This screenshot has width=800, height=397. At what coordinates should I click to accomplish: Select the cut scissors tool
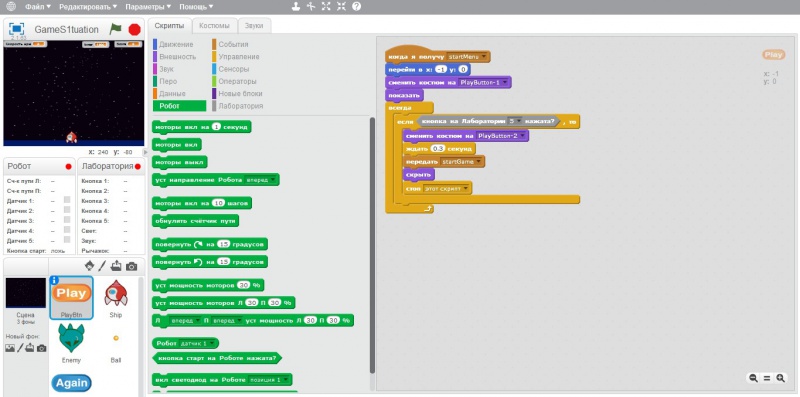(x=311, y=7)
